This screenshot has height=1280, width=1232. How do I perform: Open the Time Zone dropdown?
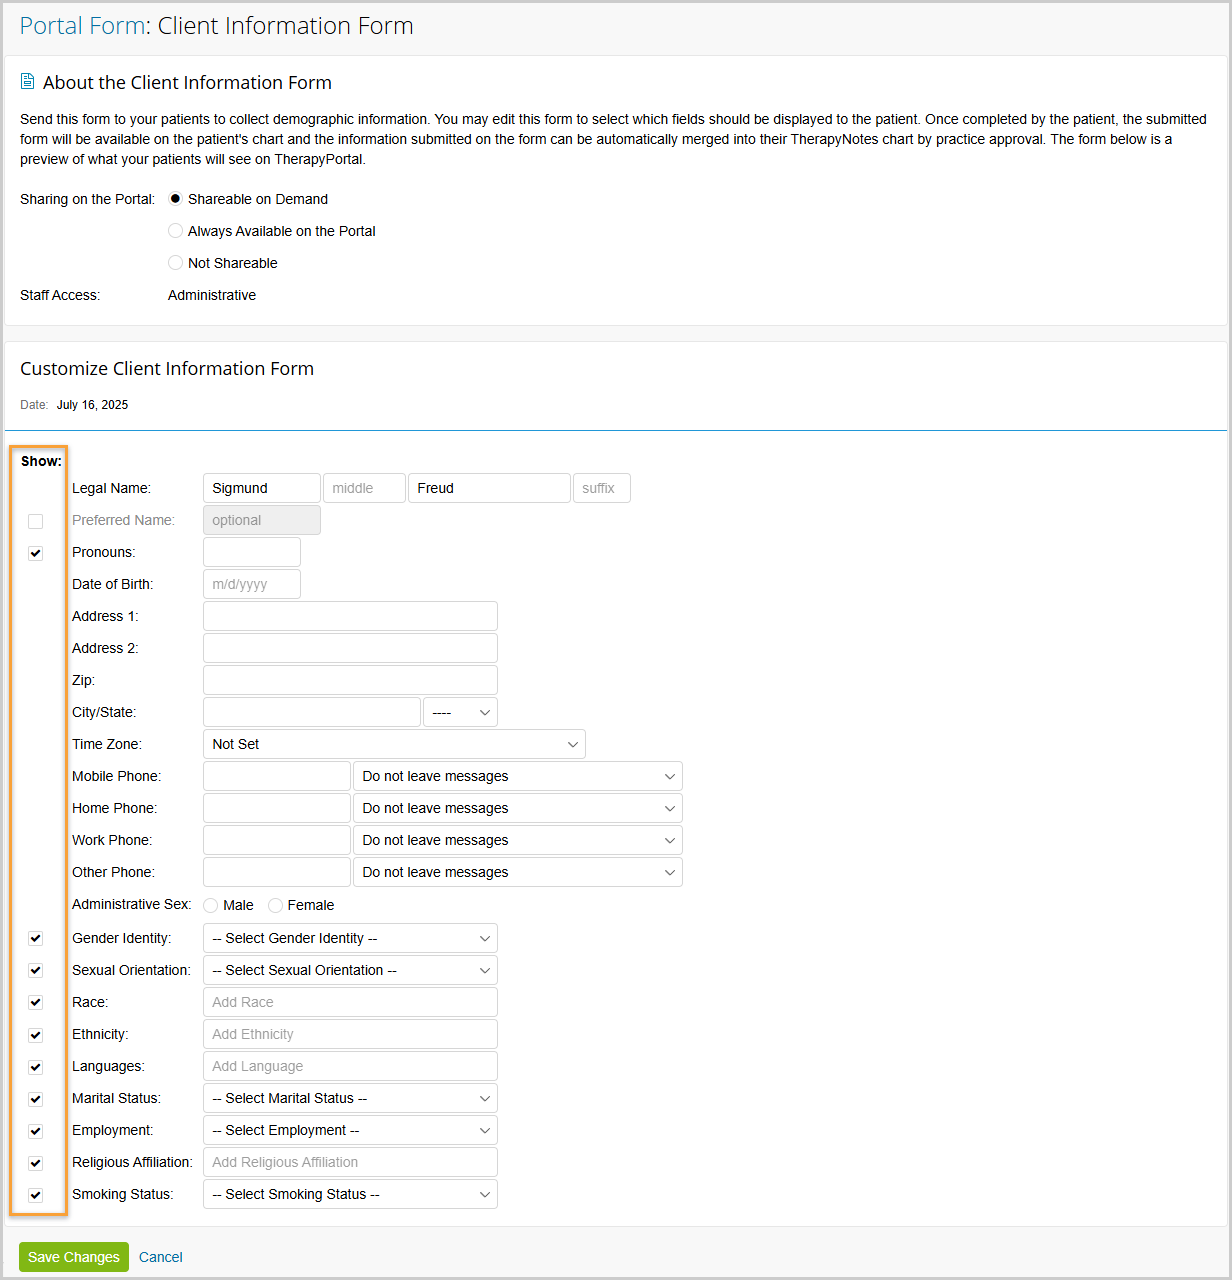click(x=394, y=744)
